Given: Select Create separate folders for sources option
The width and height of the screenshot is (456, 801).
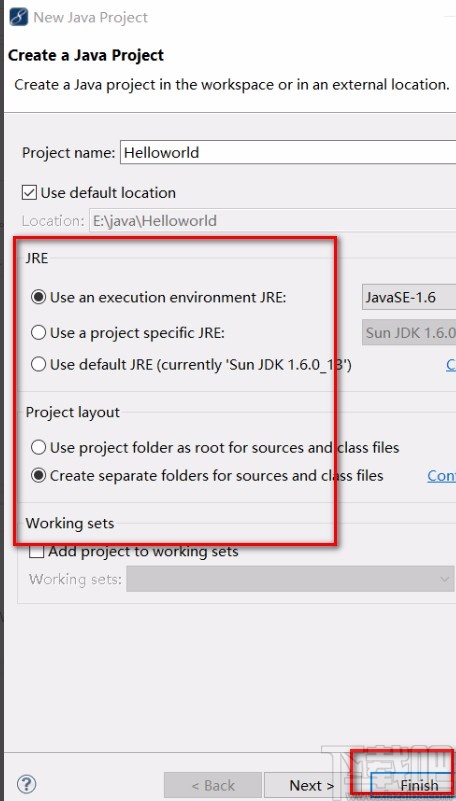Looking at the screenshot, I should coord(38,476).
